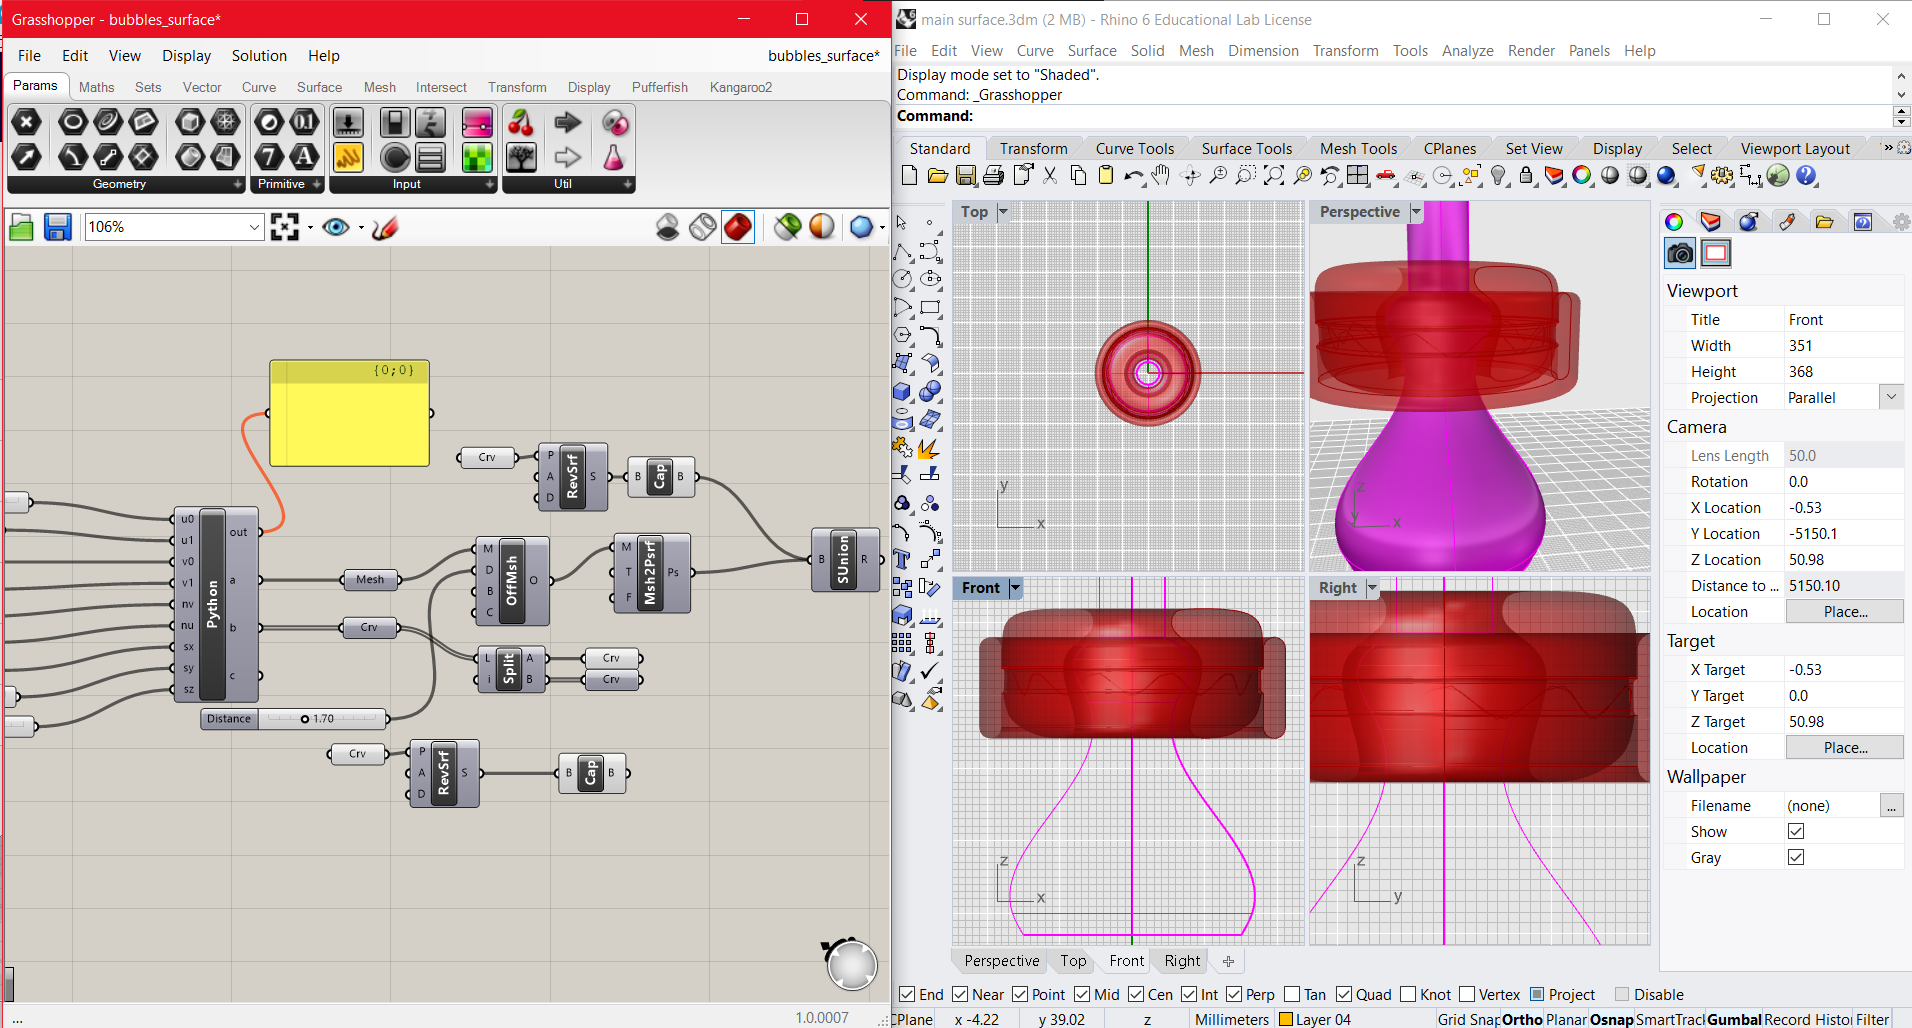
Task: Toggle the Near osnap checkbox
Action: pyautogui.click(x=960, y=994)
